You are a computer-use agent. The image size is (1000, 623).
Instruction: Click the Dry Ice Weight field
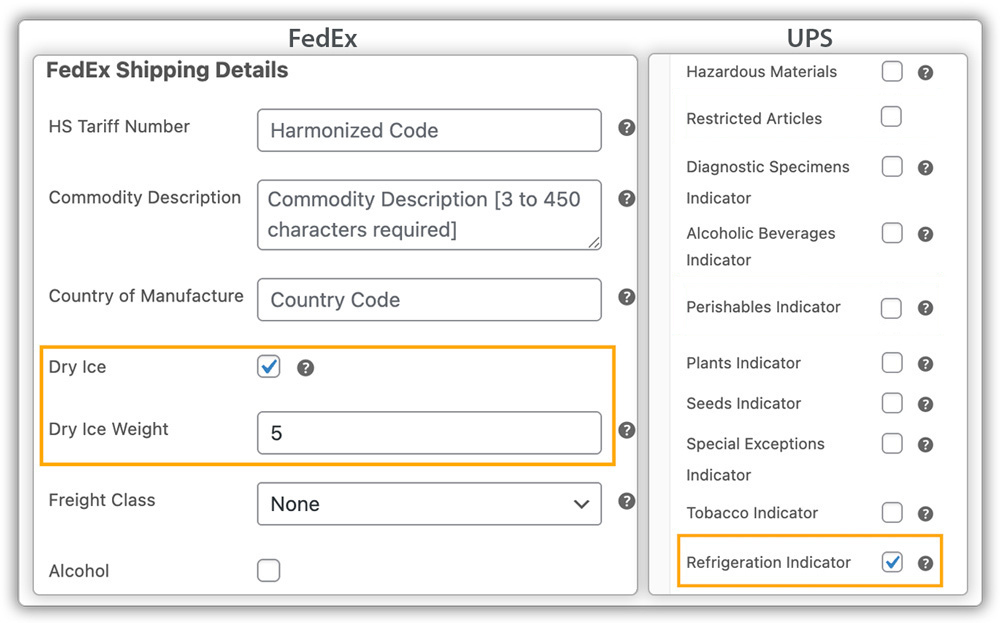(x=429, y=433)
